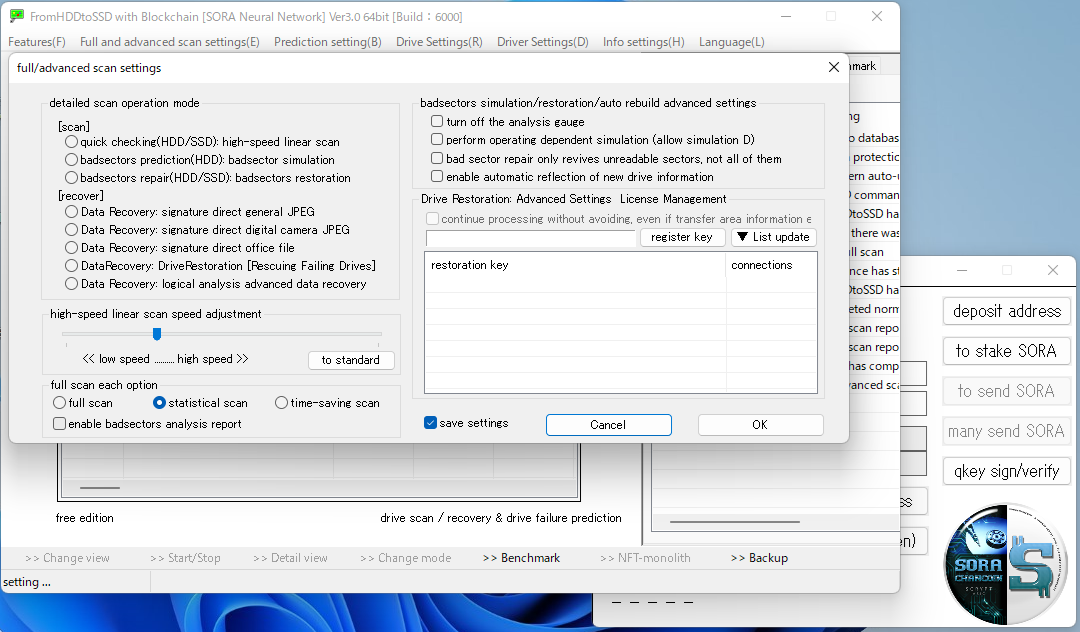Click Cancel in scan settings dialog
The height and width of the screenshot is (632, 1080).
(608, 425)
